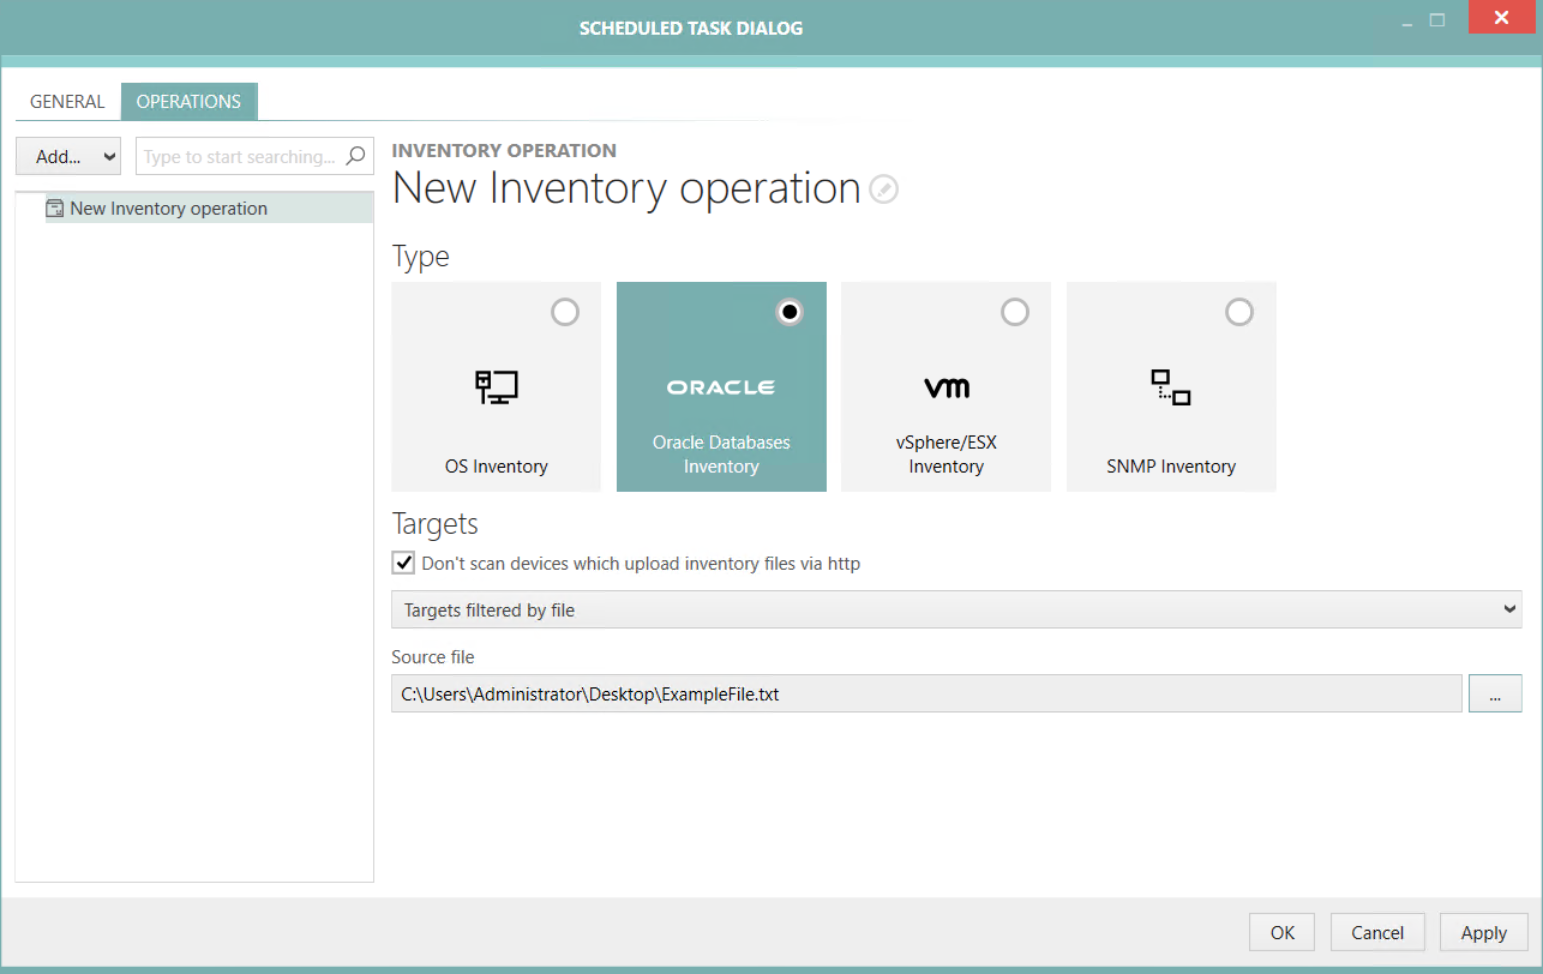Image resolution: width=1543 pixels, height=974 pixels.
Task: Switch to the OPERATIONS tab
Action: coord(189,101)
